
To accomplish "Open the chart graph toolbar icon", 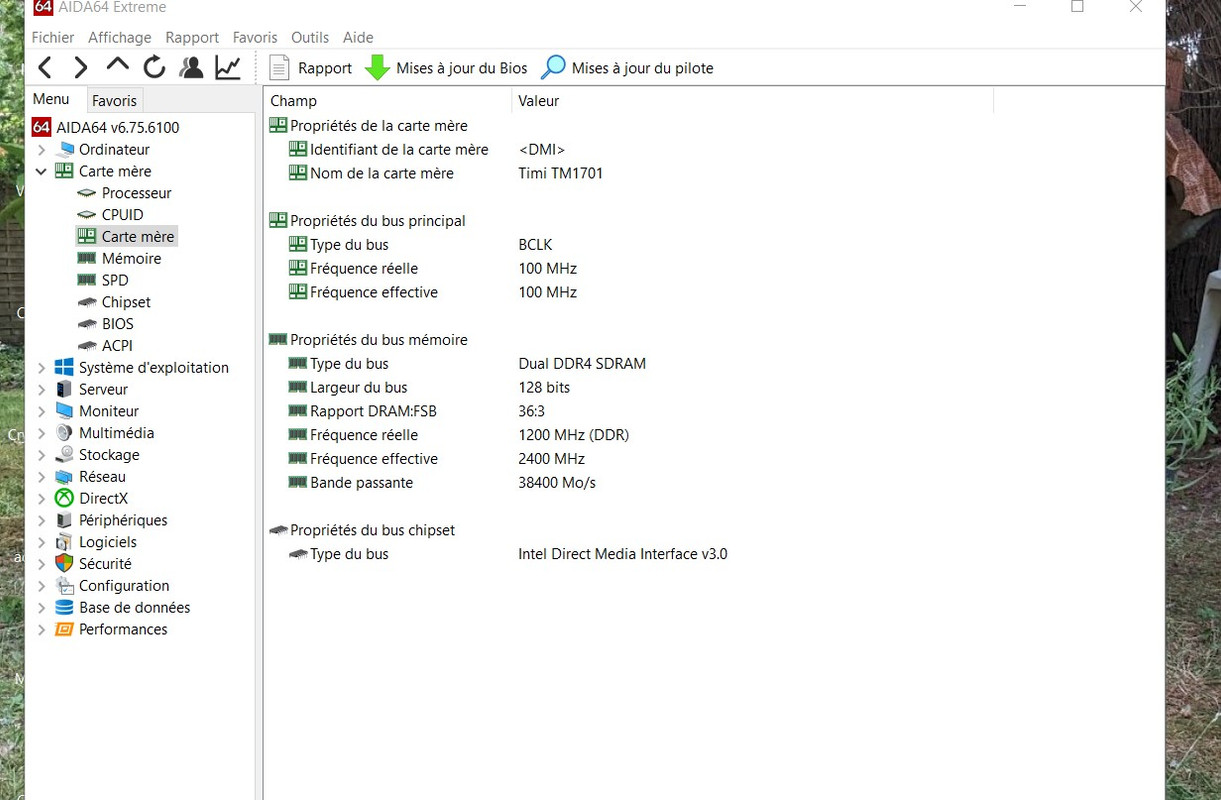I will [228, 68].
